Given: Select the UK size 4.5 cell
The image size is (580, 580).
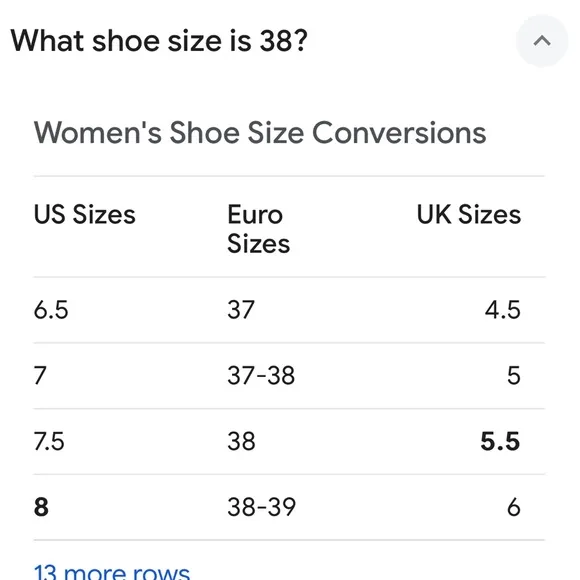Looking at the screenshot, I should click(503, 310).
